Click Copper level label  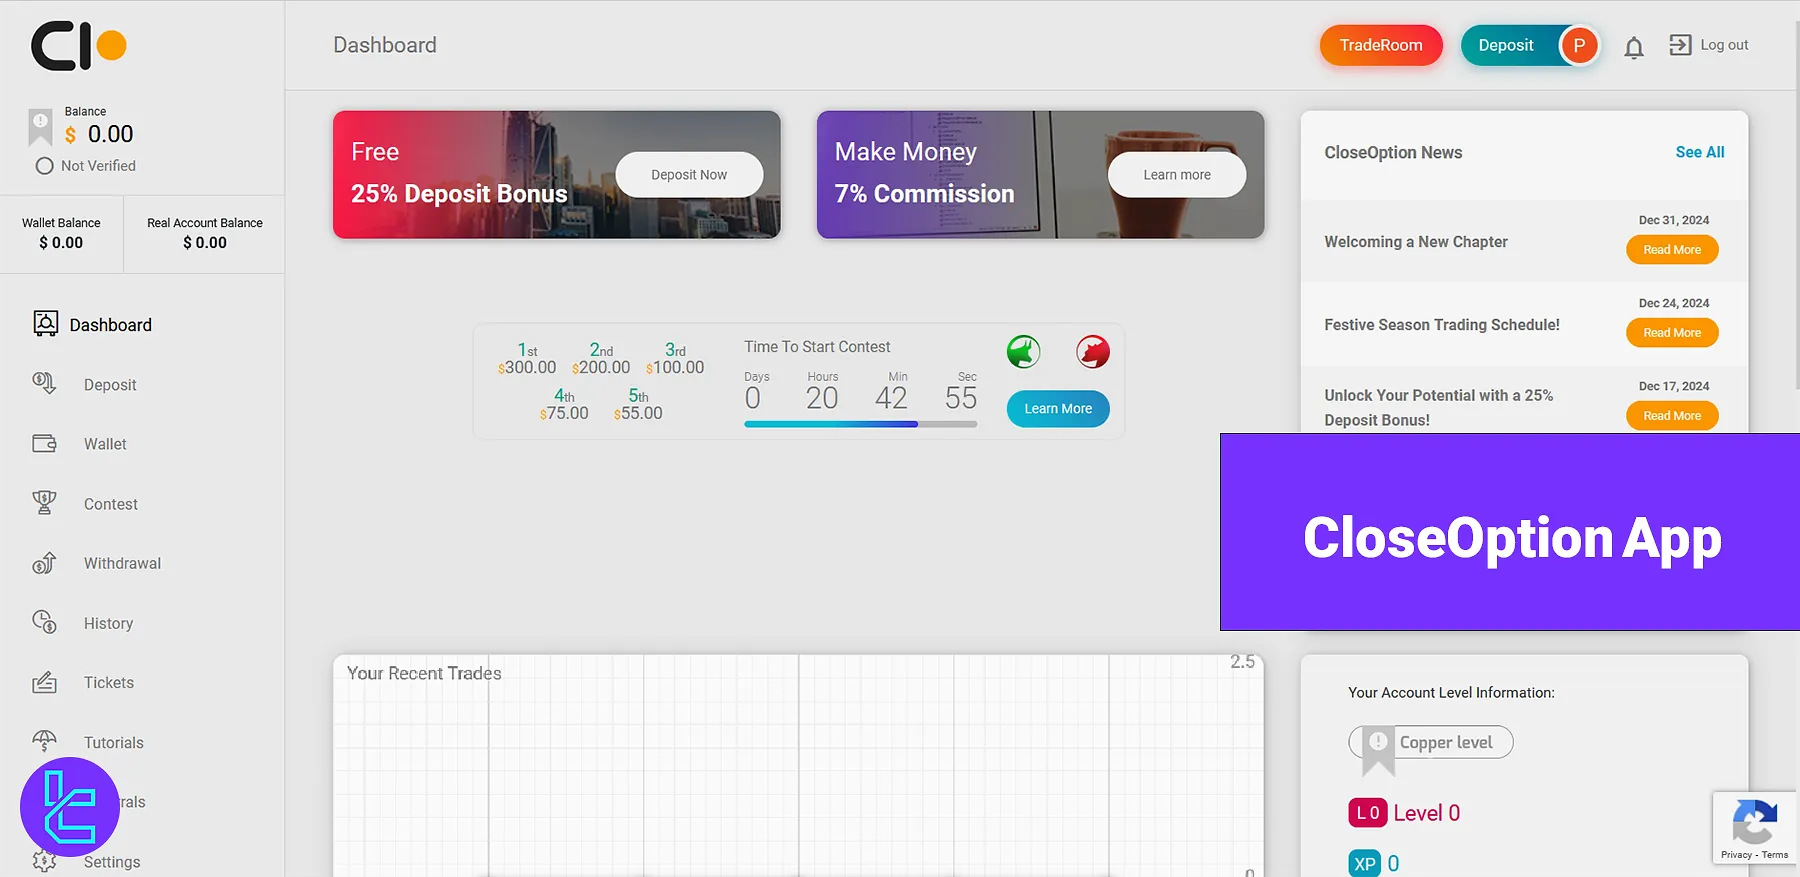(x=1446, y=742)
